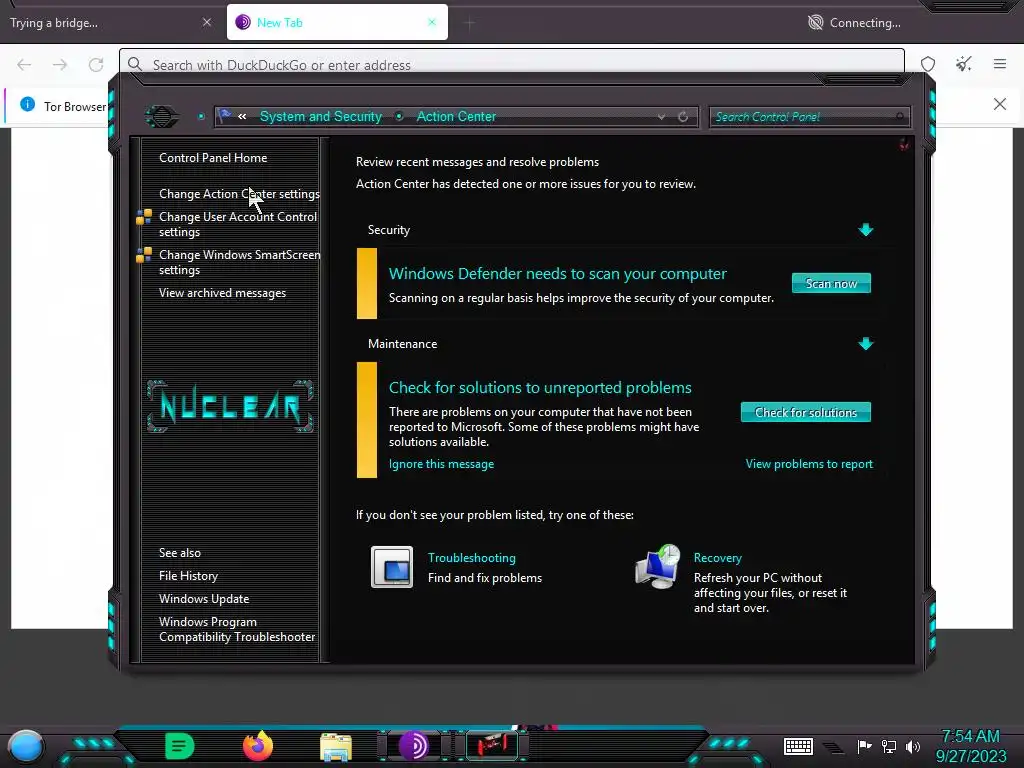This screenshot has height=768, width=1024.
Task: Click the Control Panel back navigation orb
Action: click(161, 117)
